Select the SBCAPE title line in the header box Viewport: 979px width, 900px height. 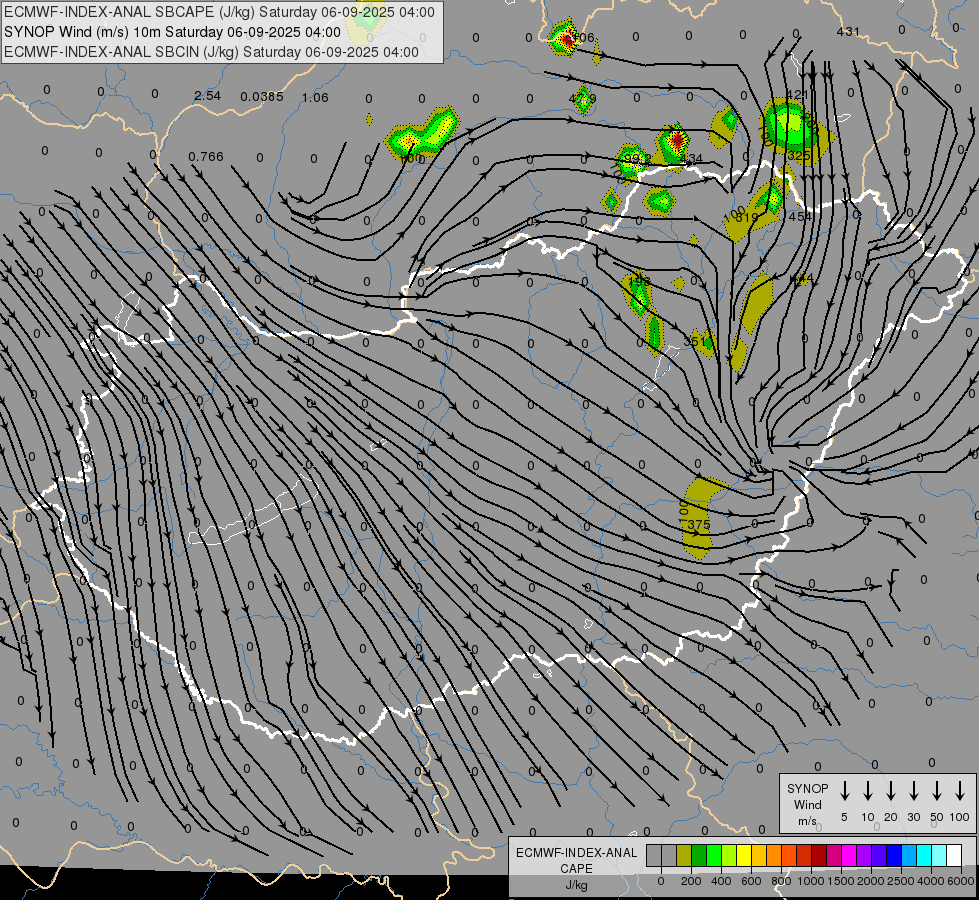pos(219,12)
